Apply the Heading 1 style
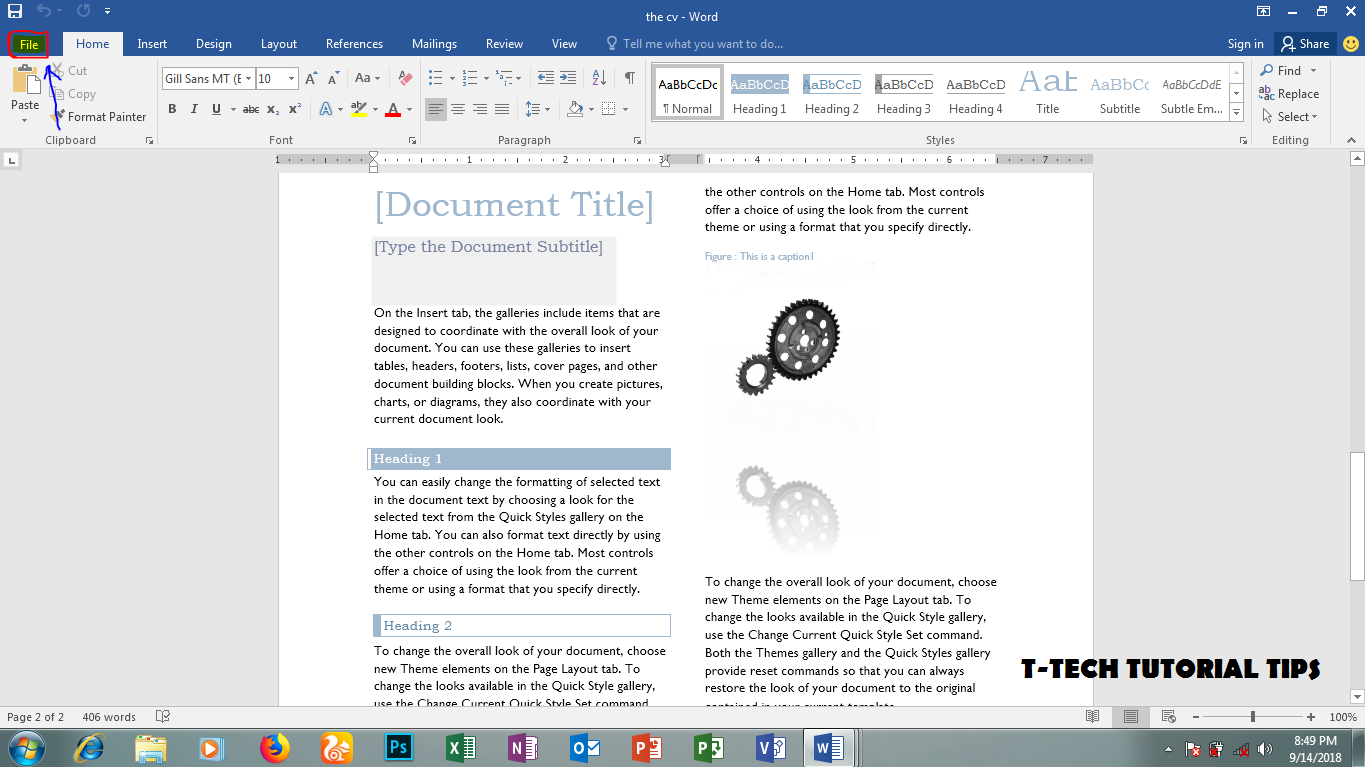Image resolution: width=1365 pixels, height=767 pixels. coord(760,93)
